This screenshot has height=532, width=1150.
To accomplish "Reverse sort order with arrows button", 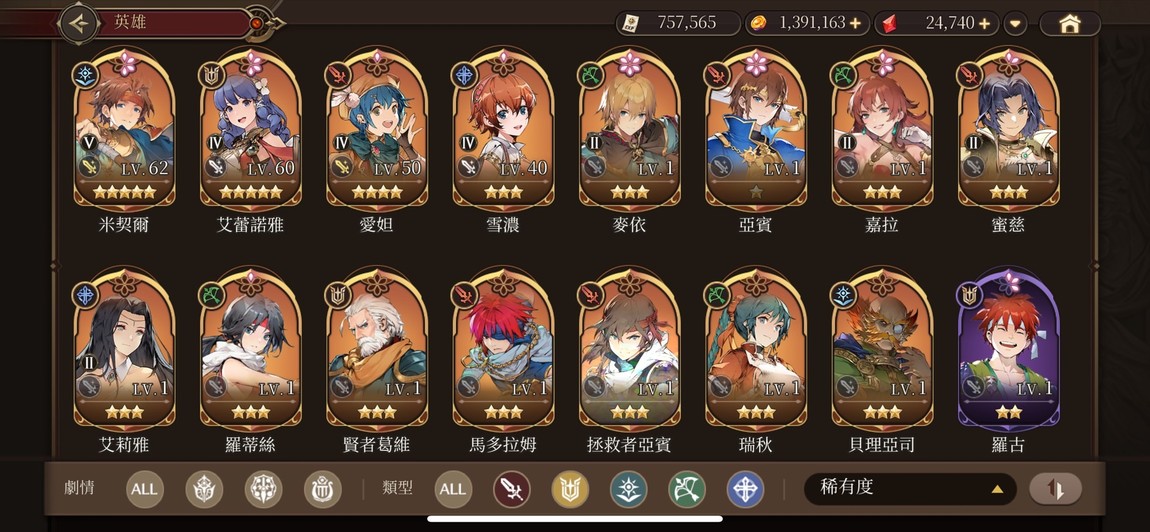I will [x=1055, y=489].
